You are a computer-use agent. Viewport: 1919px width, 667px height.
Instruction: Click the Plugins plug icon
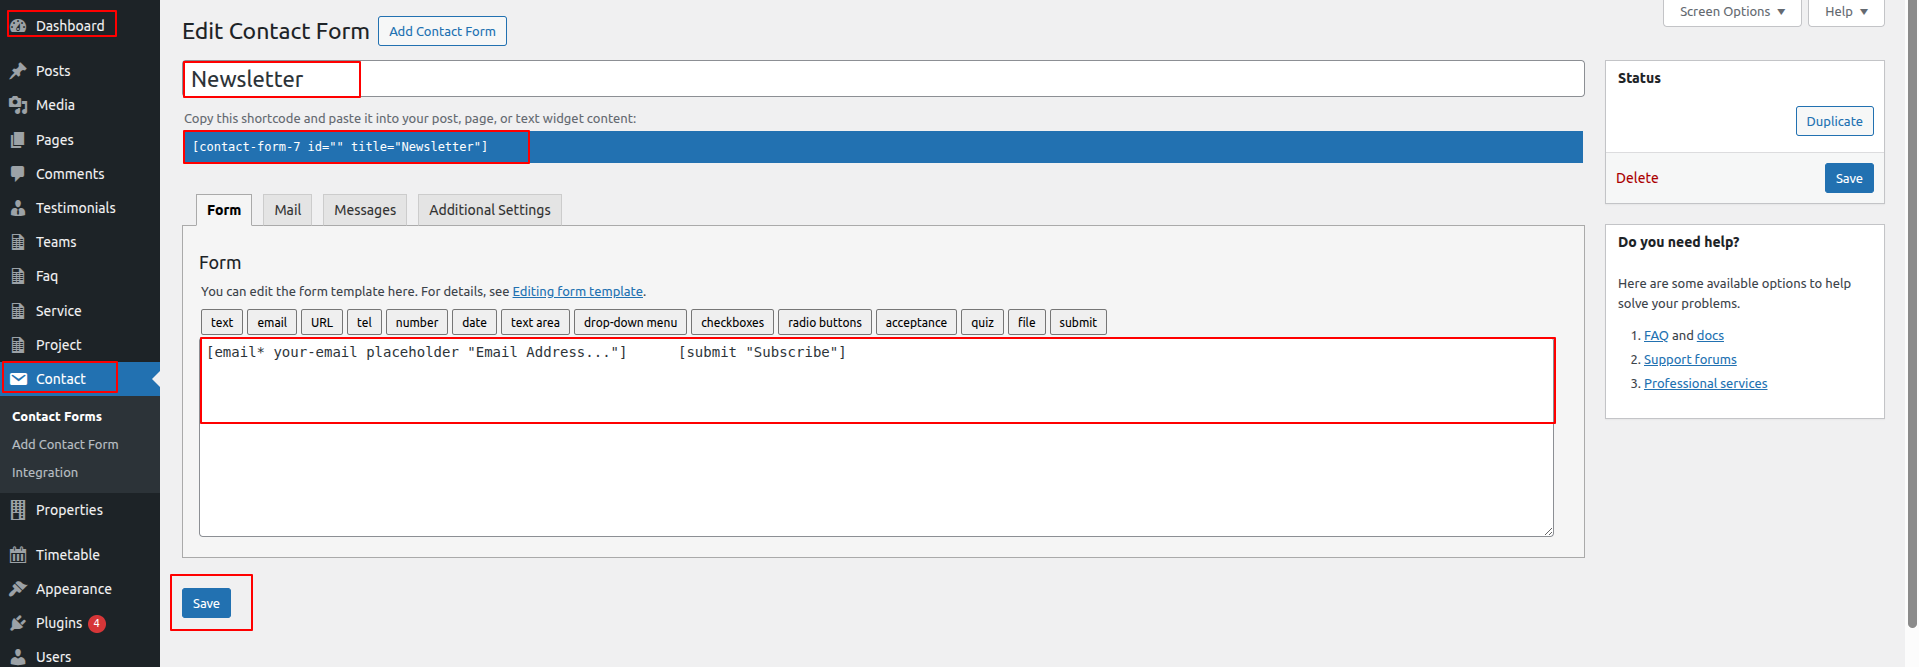(x=18, y=623)
